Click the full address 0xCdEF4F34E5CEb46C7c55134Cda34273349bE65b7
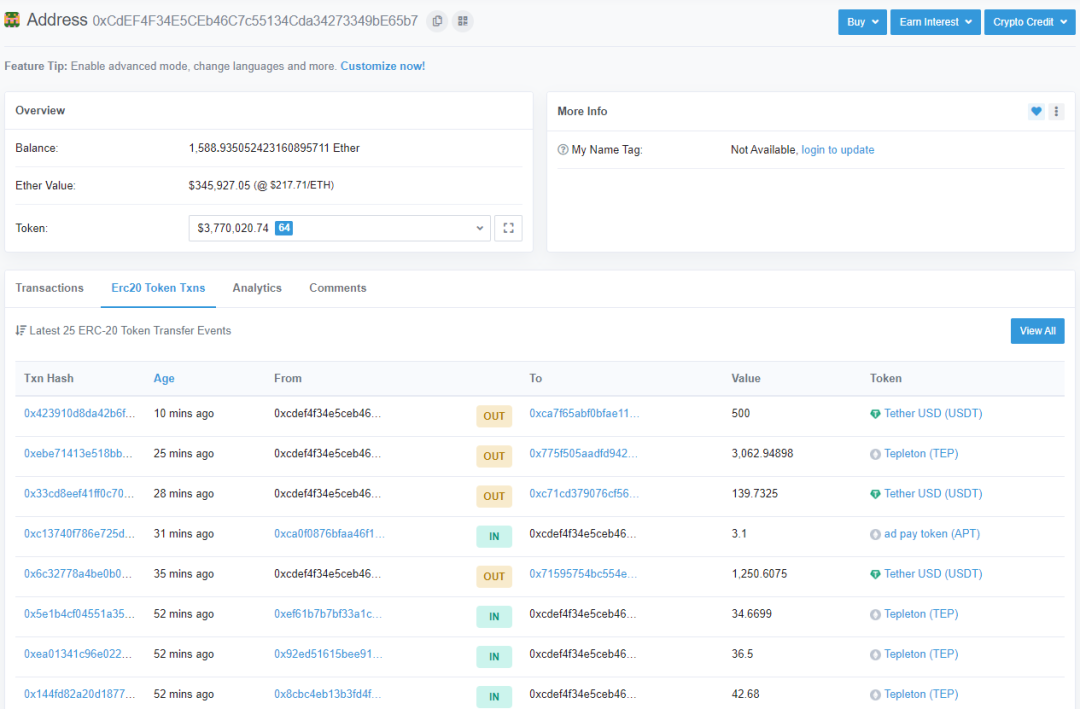 pyautogui.click(x=255, y=21)
